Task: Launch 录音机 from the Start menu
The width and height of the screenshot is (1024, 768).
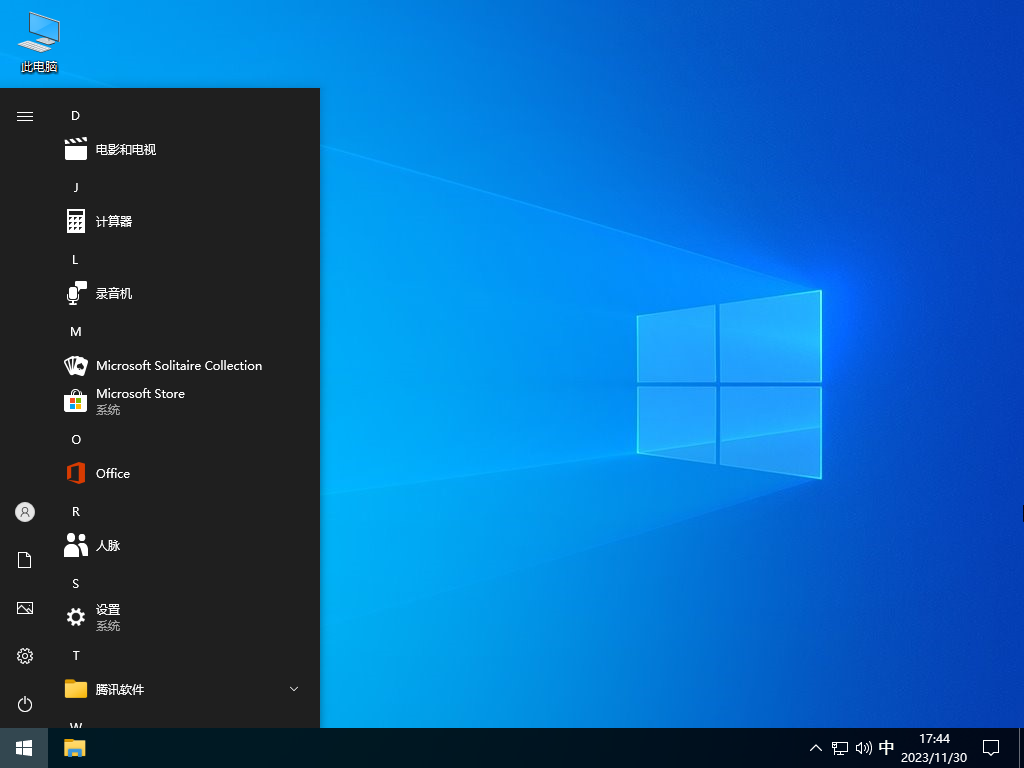Action: tap(115, 293)
